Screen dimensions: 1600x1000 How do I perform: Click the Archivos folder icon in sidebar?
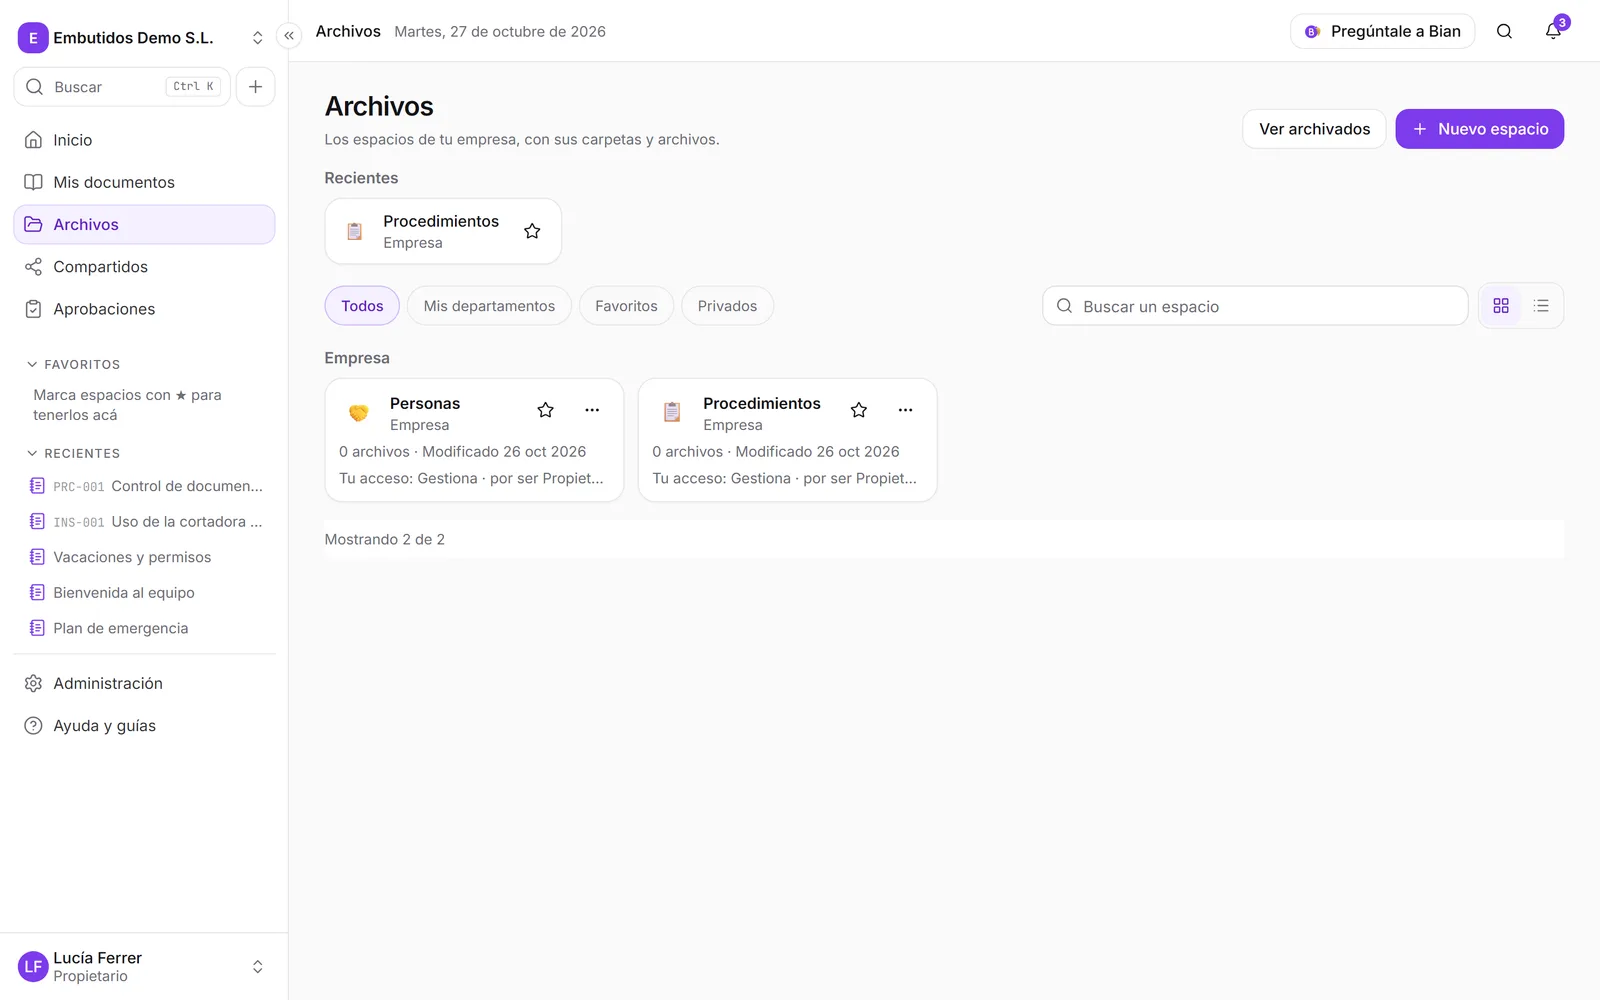[33, 225]
